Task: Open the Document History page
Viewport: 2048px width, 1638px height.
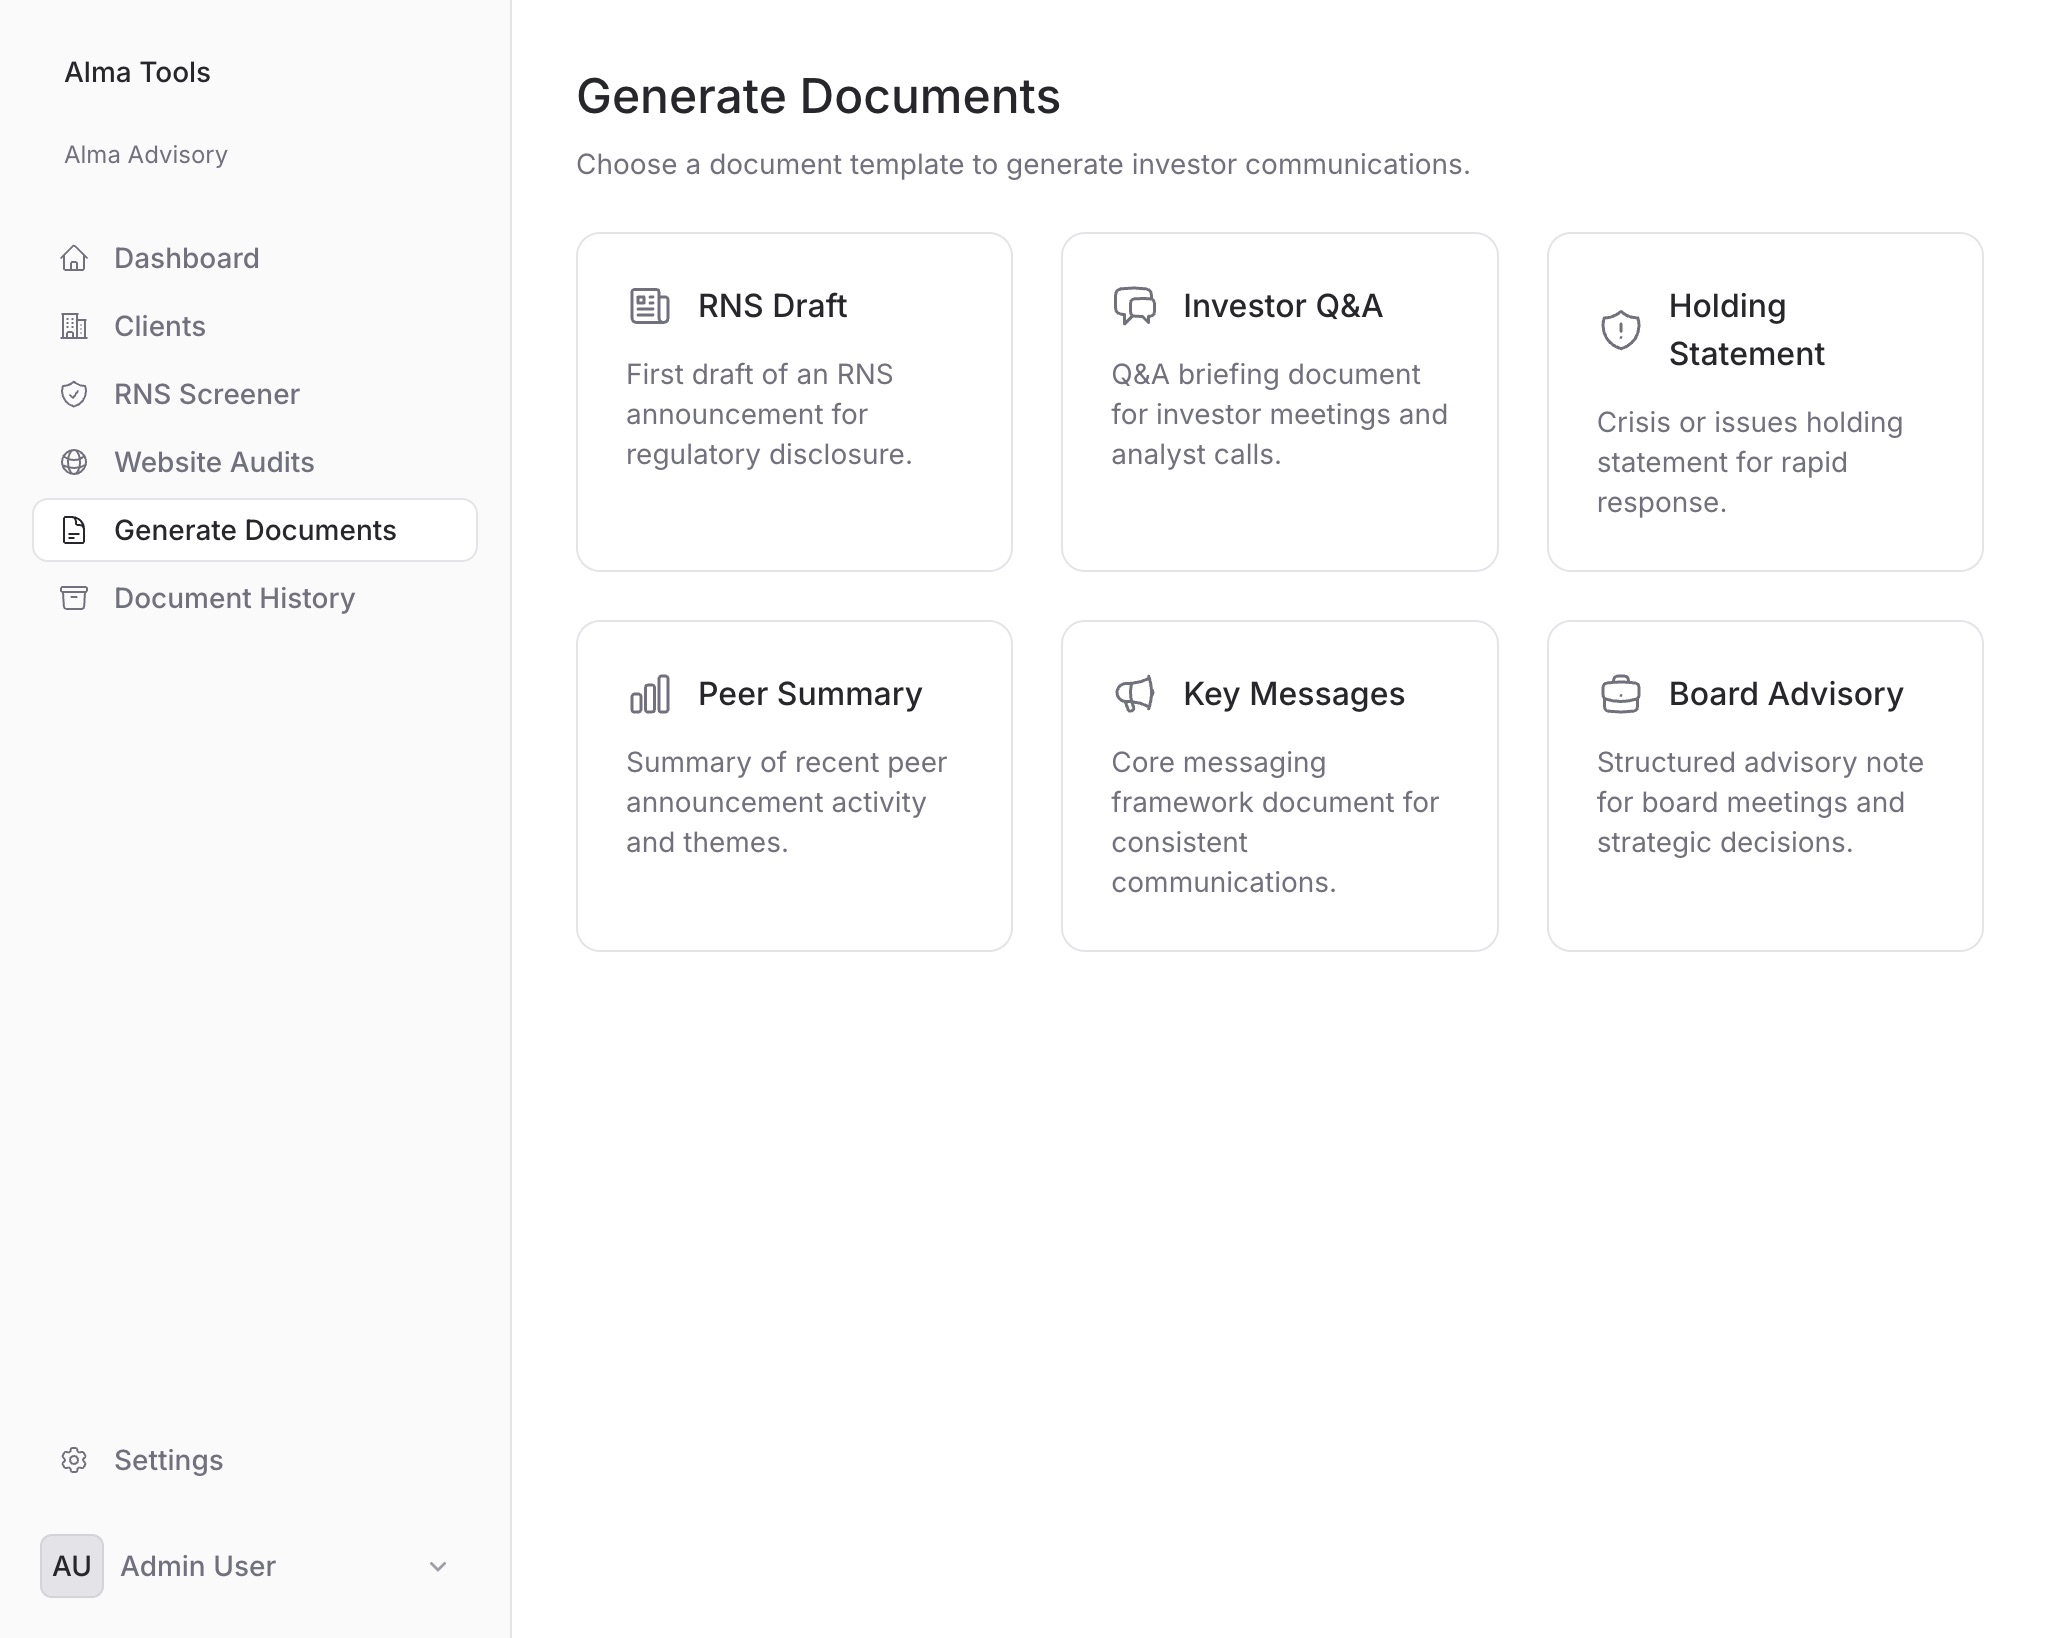Action: (234, 598)
